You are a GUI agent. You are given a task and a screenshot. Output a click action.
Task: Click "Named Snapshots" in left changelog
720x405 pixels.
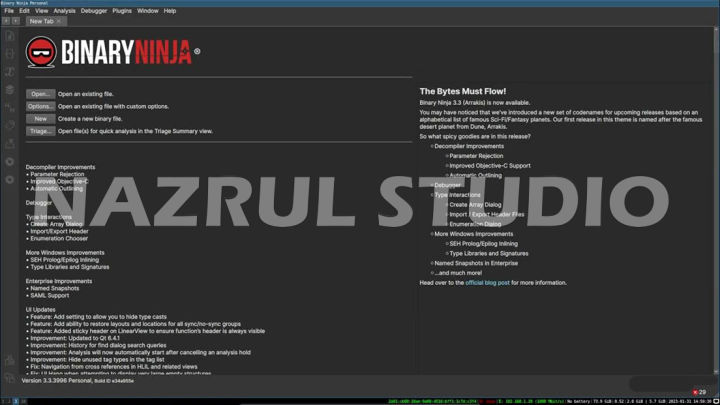[x=55, y=288]
